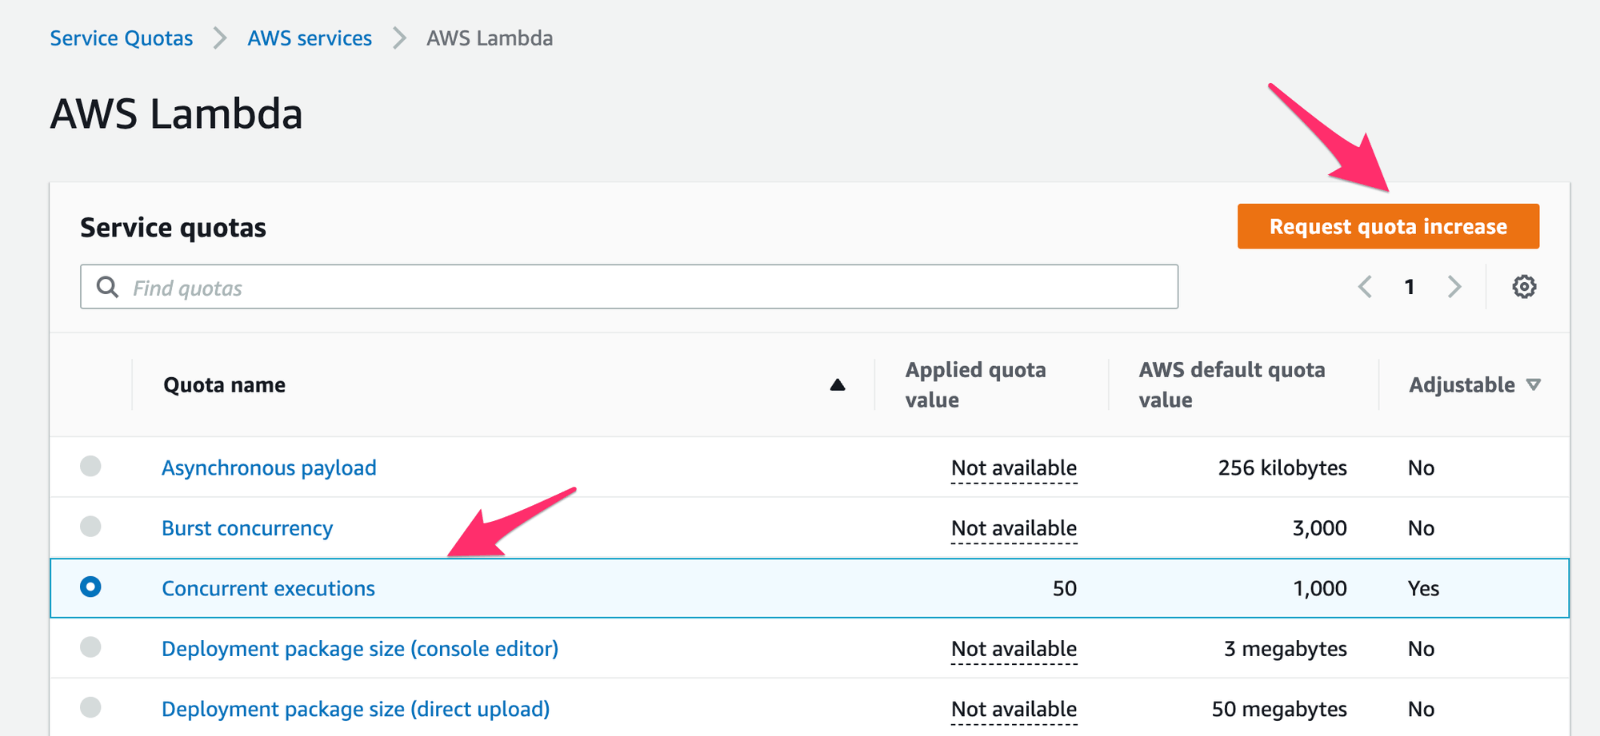The width and height of the screenshot is (1600, 736).
Task: Click the Asynchronous payload quota link
Action: (269, 468)
